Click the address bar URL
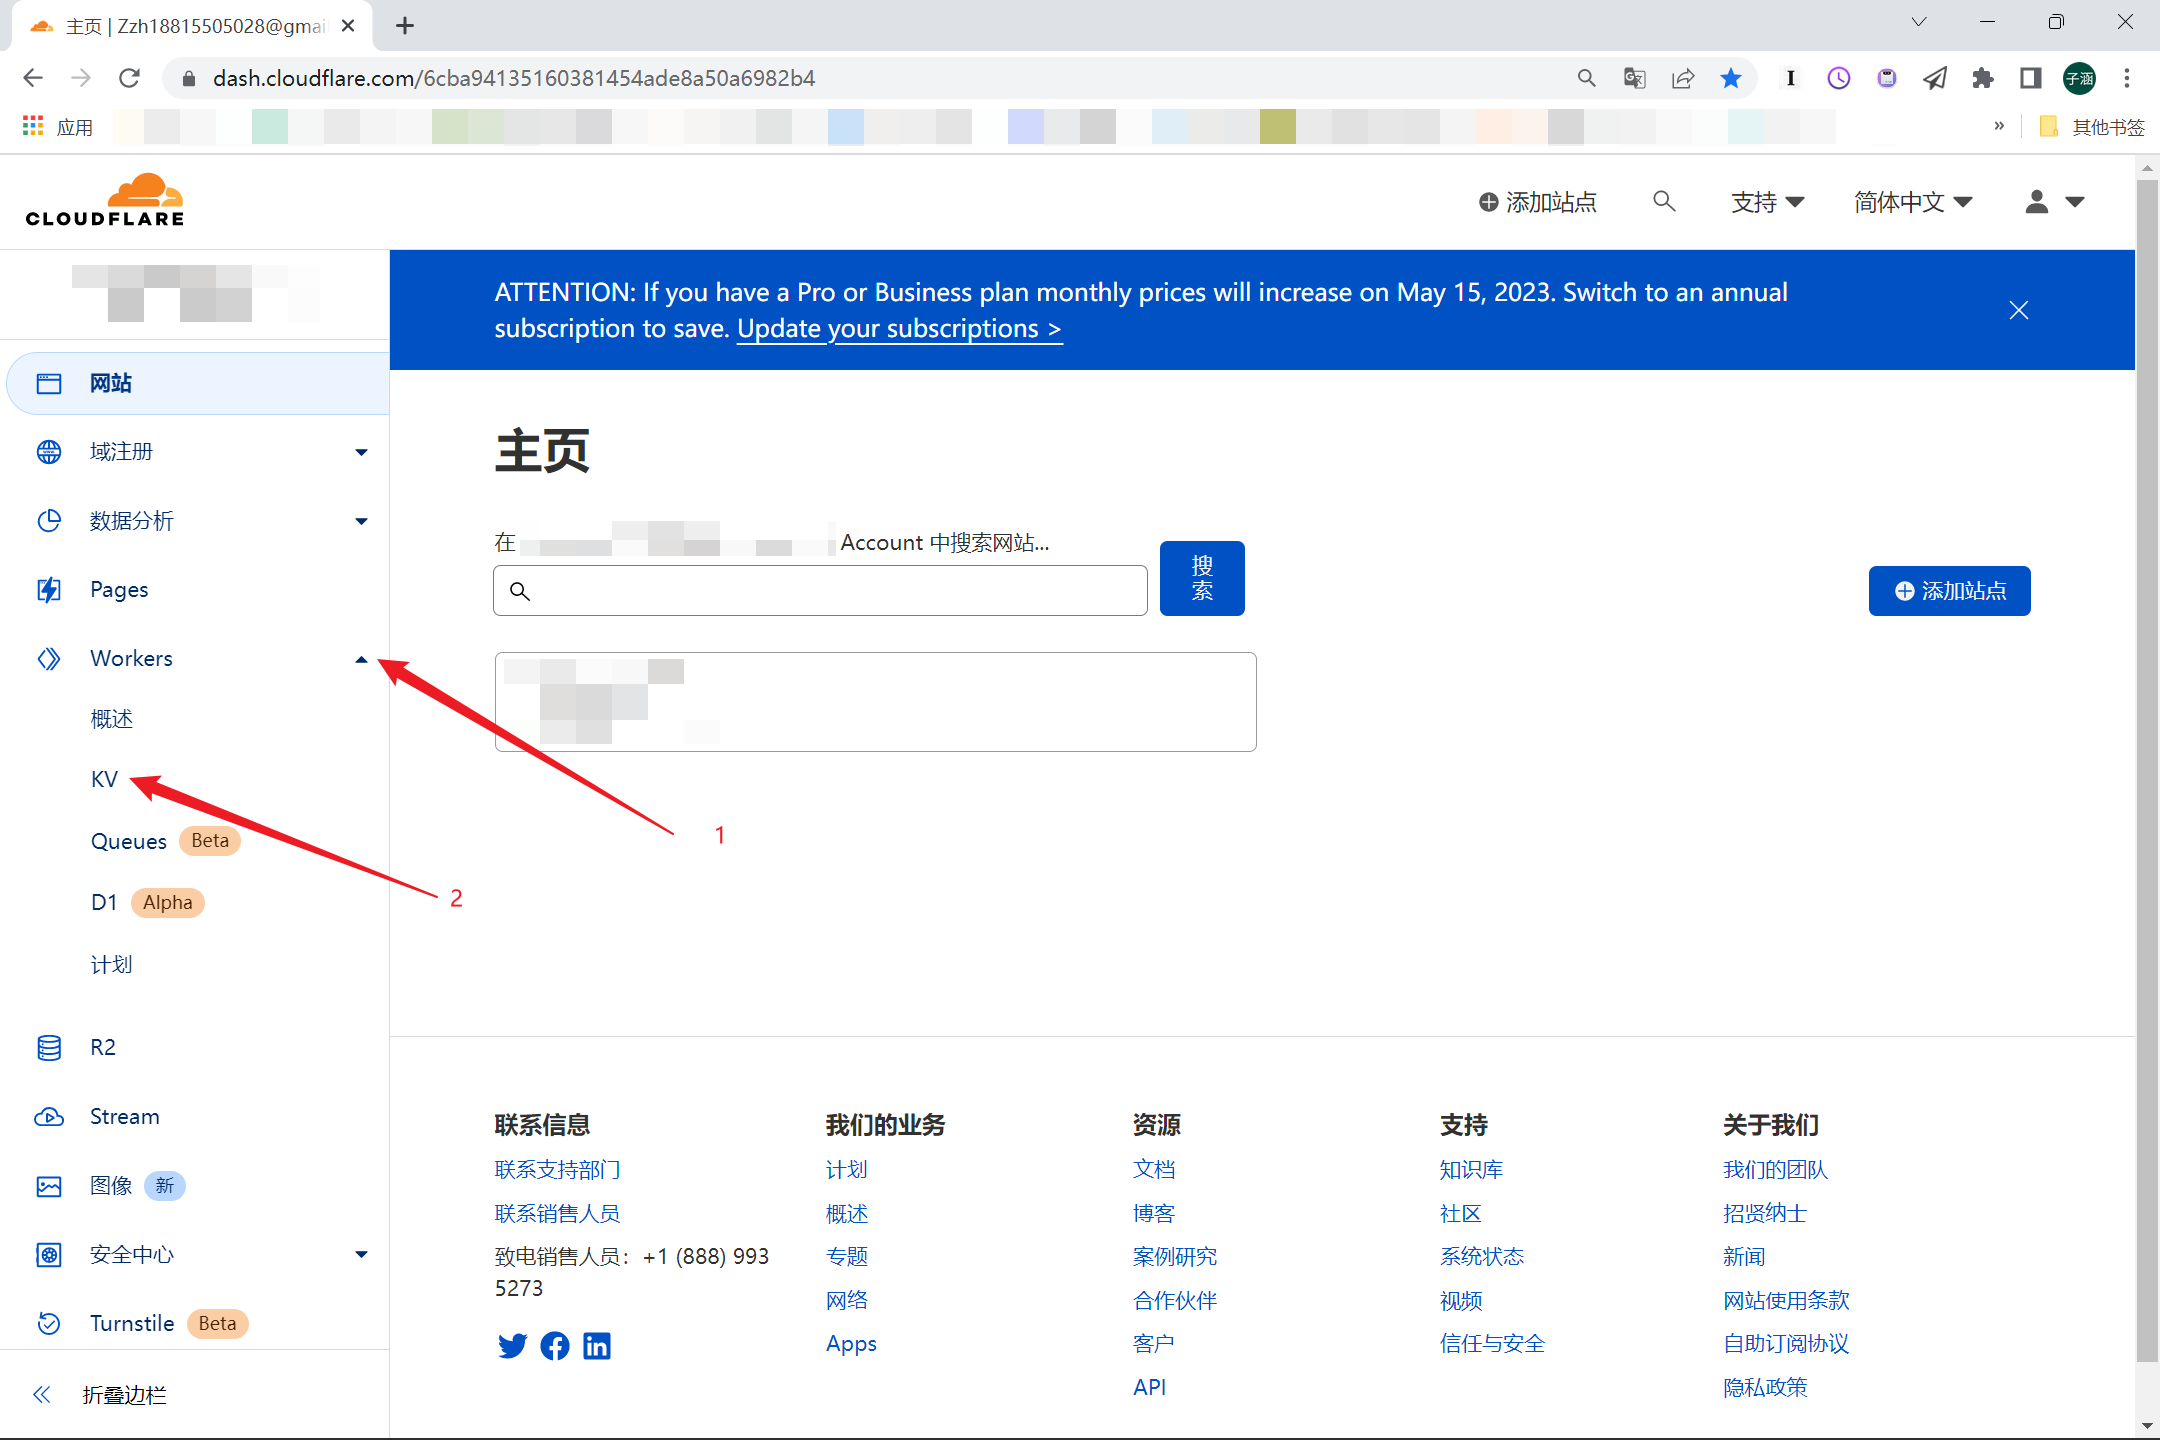 (x=514, y=78)
